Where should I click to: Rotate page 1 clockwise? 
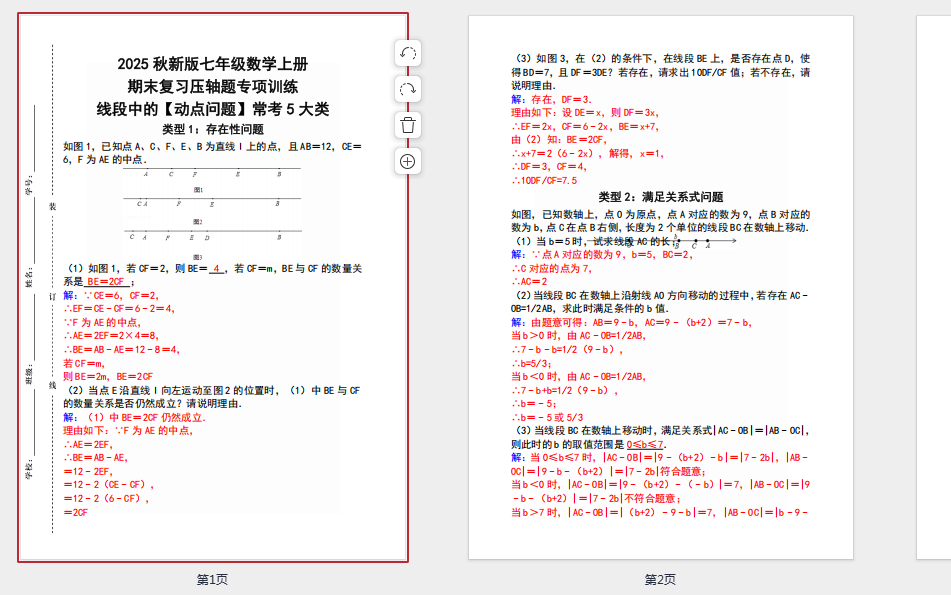(408, 89)
